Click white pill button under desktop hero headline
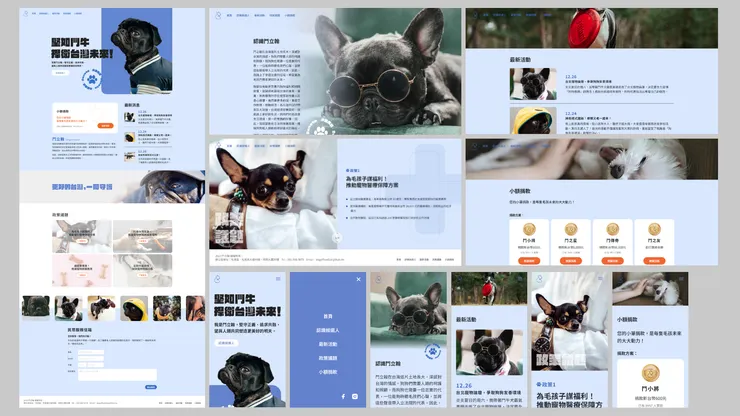The image size is (740, 416). (x=60, y=73)
